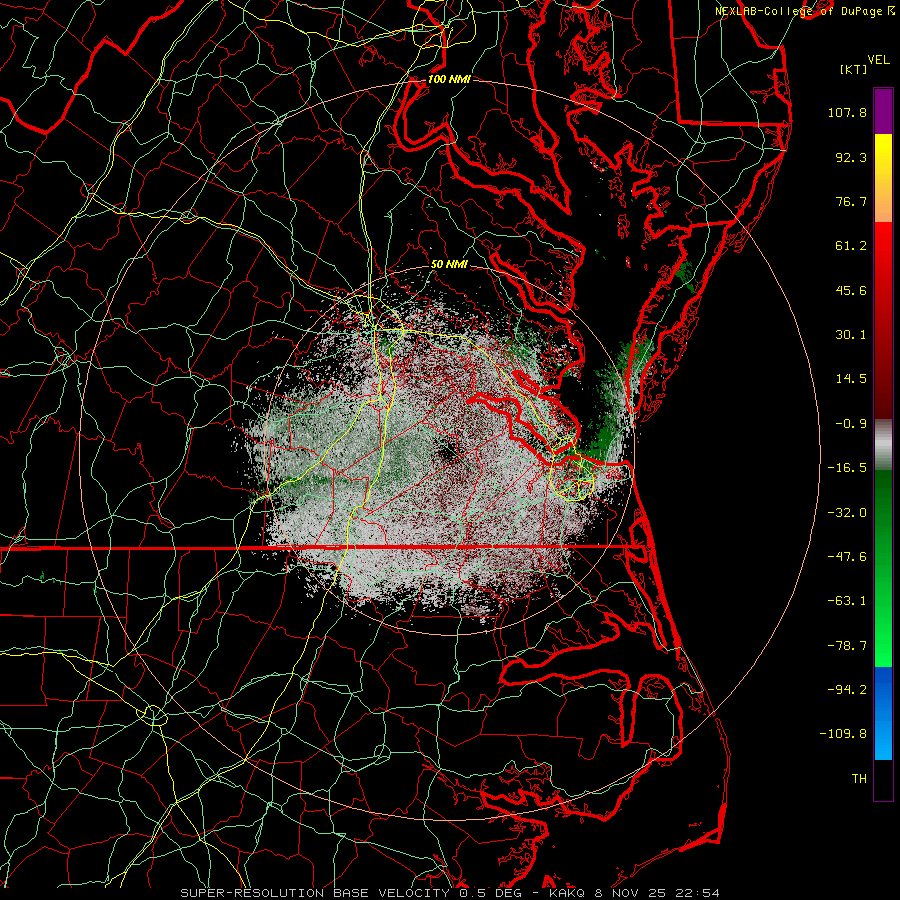Click the -47.6 velocity scale value
This screenshot has height=900, width=900.
coord(847,557)
